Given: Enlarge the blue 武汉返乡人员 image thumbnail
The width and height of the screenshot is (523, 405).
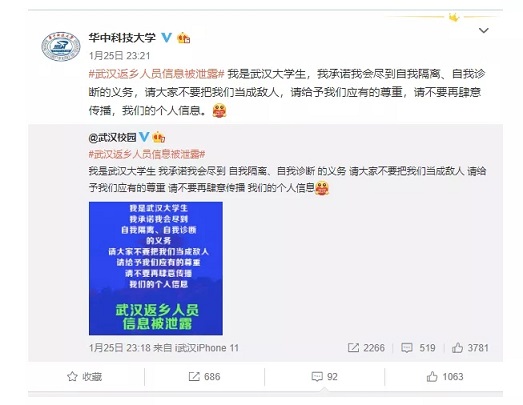Looking at the screenshot, I should [x=156, y=268].
